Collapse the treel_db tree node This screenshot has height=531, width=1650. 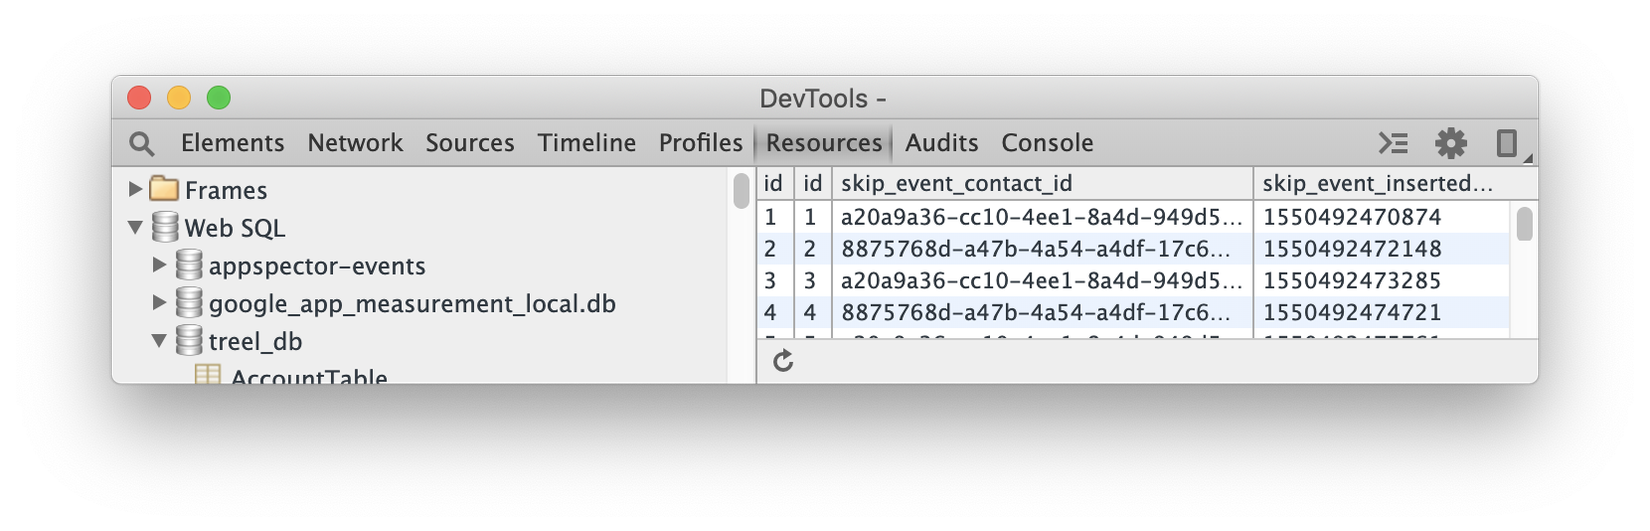[x=160, y=341]
